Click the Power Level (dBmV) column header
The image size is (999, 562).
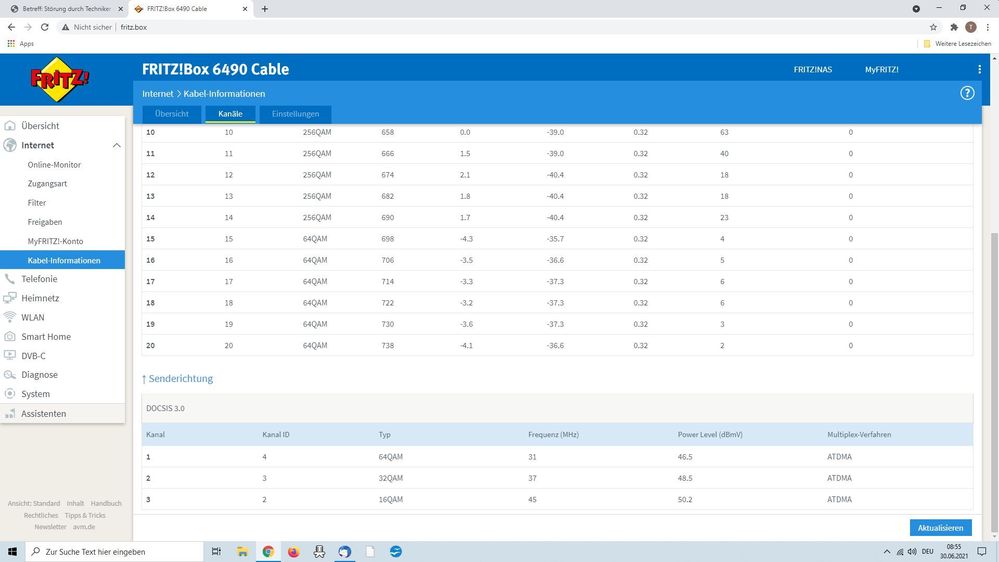click(x=710, y=435)
